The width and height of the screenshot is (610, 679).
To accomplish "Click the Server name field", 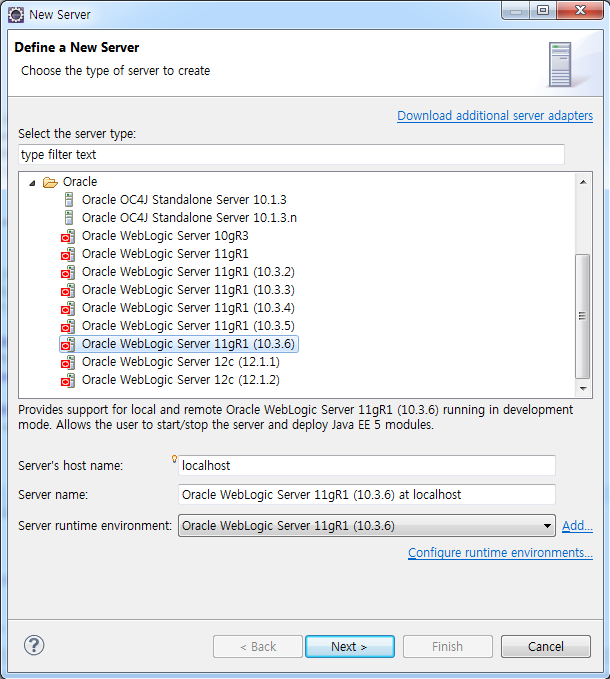I will (367, 495).
